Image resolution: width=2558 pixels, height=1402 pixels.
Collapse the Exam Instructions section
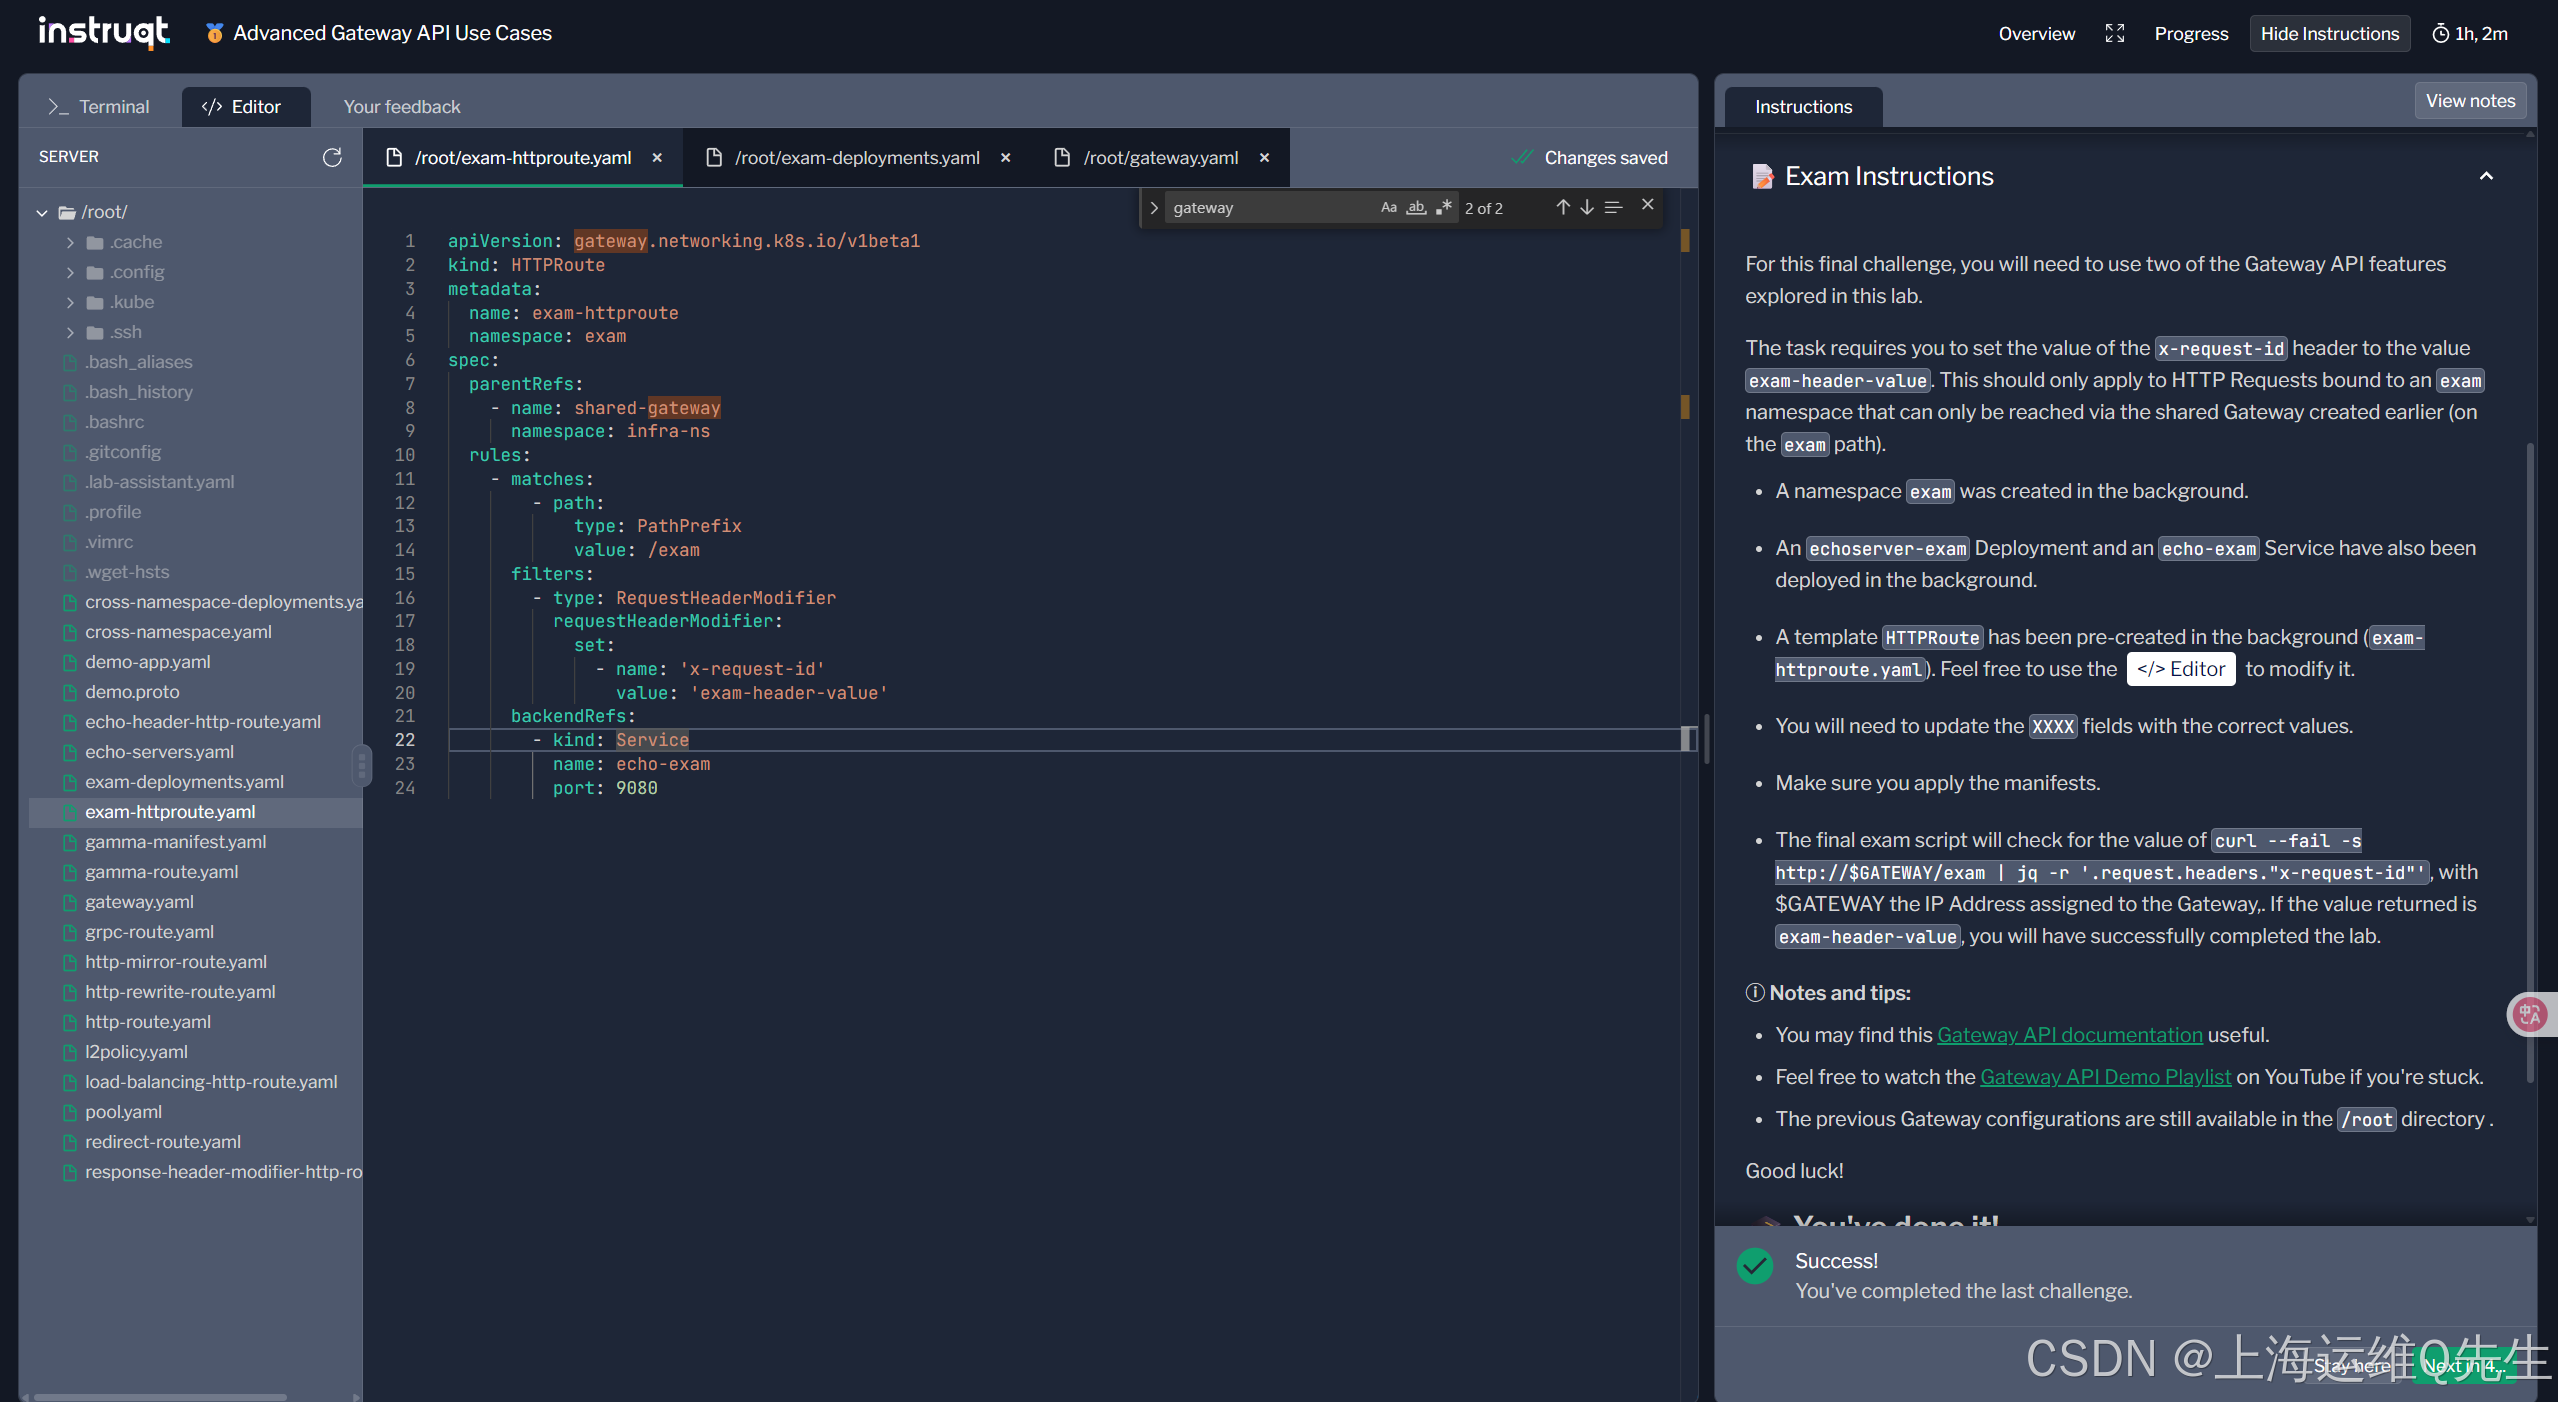click(2485, 176)
